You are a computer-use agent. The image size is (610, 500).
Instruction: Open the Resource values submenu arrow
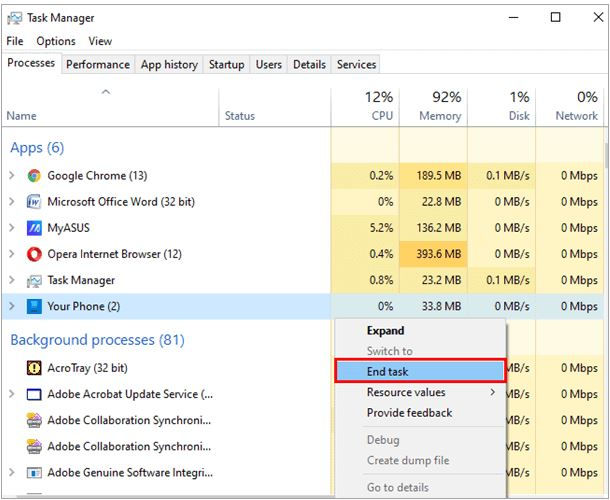pyautogui.click(x=493, y=392)
